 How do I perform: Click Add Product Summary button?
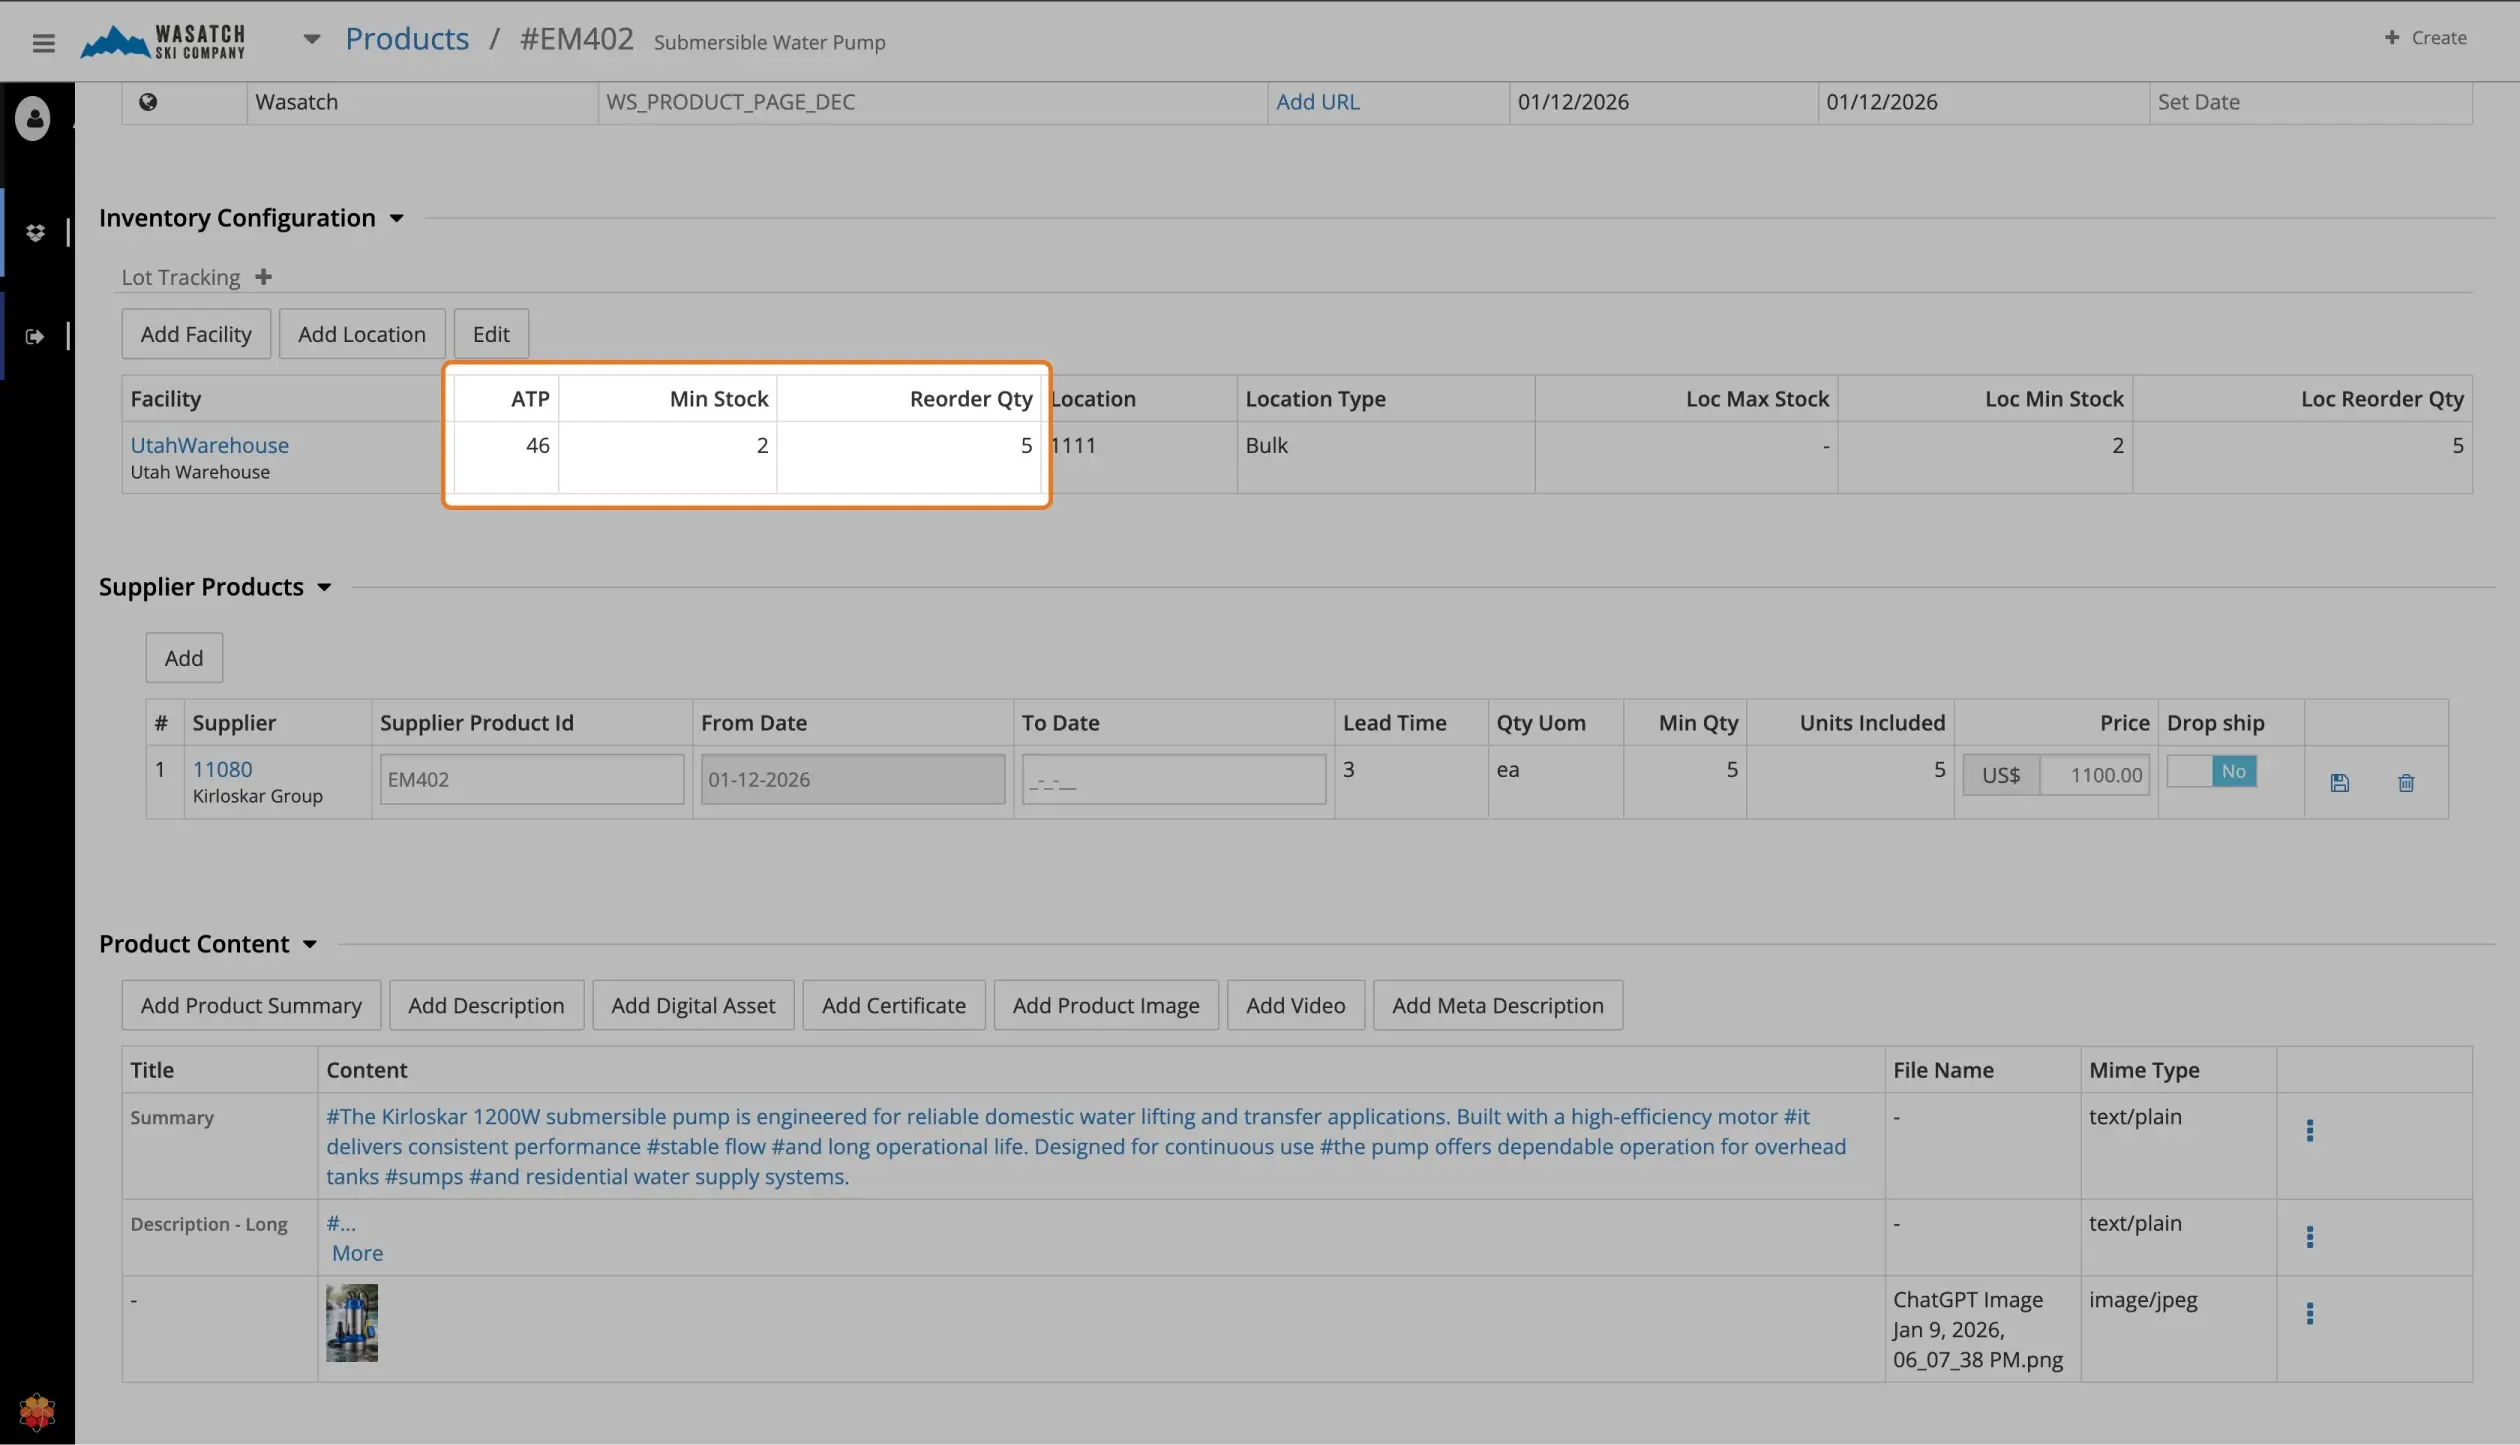click(251, 1006)
